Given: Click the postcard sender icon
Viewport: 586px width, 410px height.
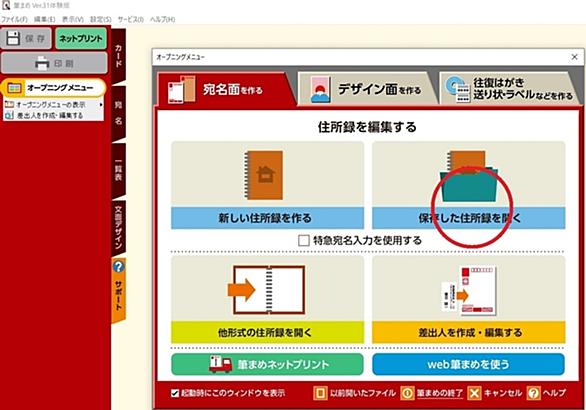Looking at the screenshot, I should (469, 290).
